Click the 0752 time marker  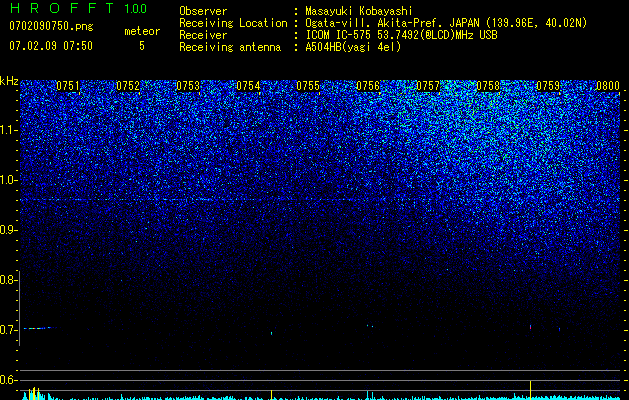pos(128,85)
